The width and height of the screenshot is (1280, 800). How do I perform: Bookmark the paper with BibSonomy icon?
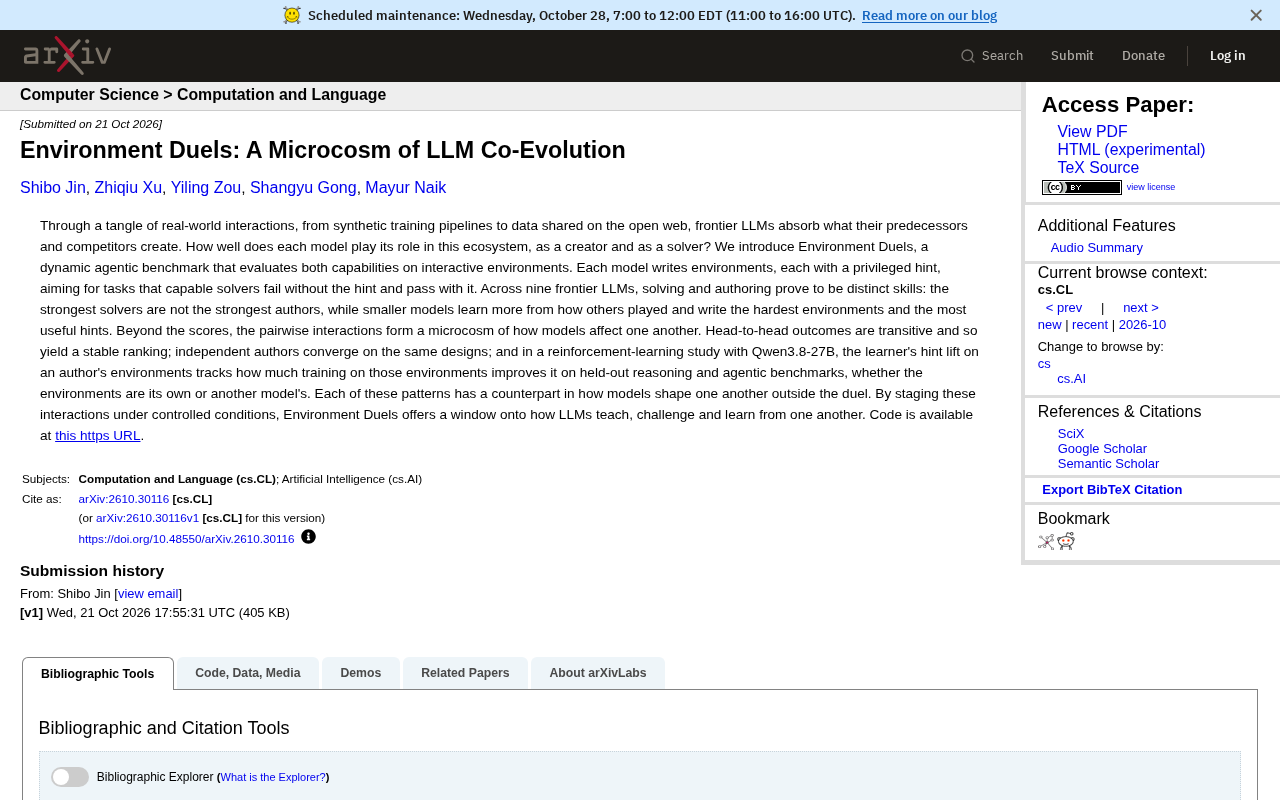point(1046,542)
